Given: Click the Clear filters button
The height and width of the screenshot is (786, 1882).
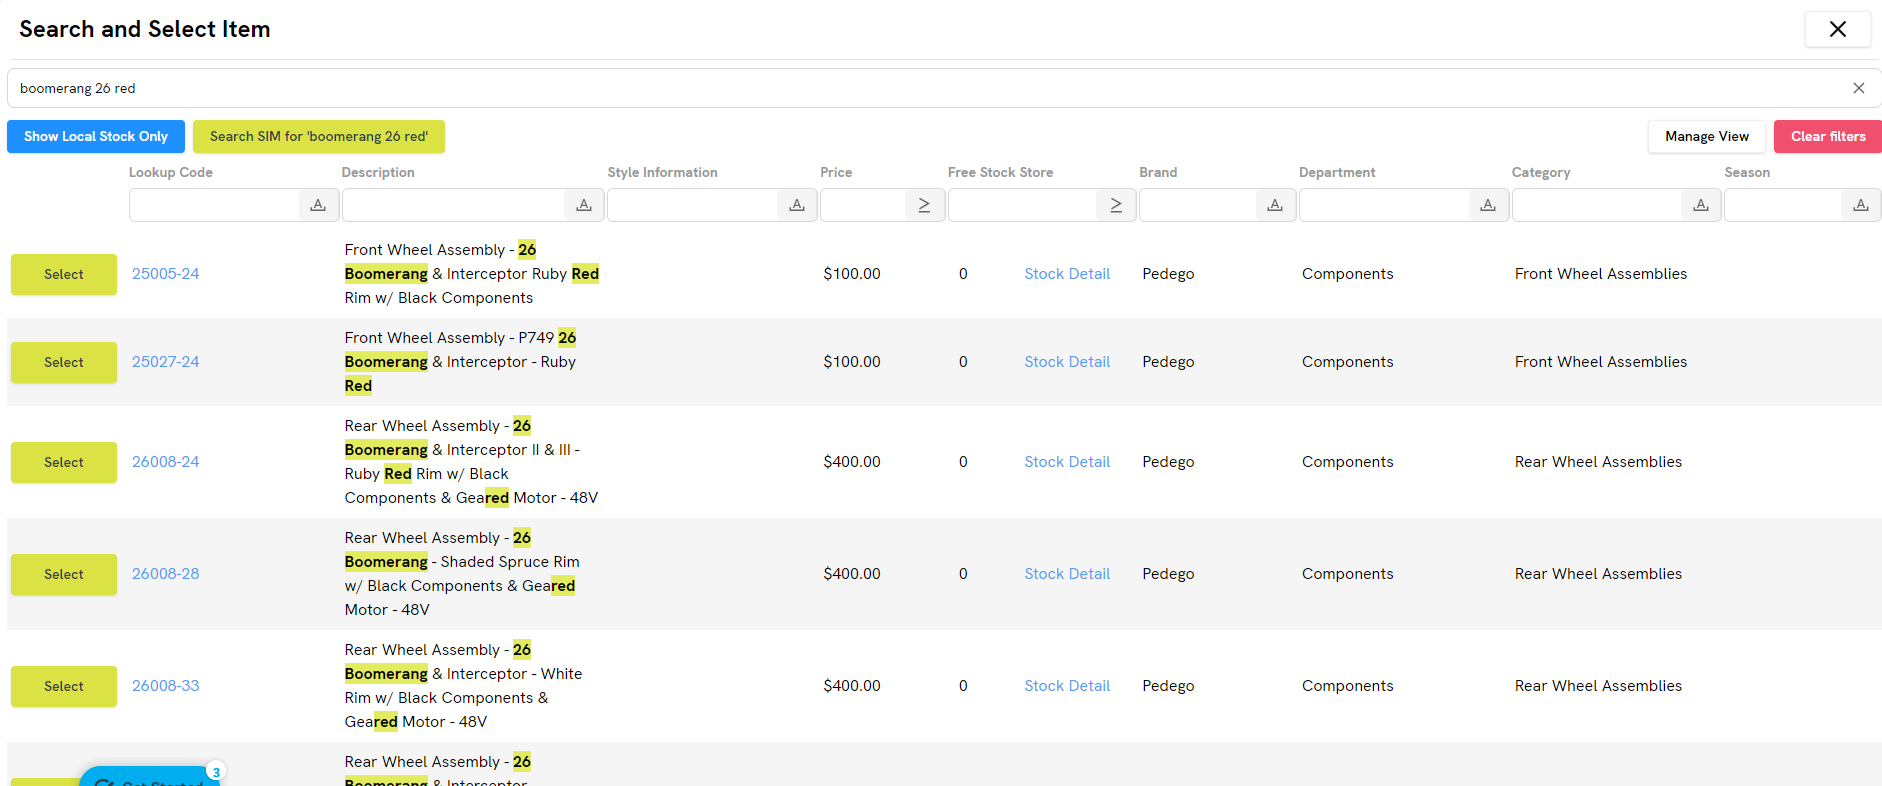Looking at the screenshot, I should [x=1828, y=136].
